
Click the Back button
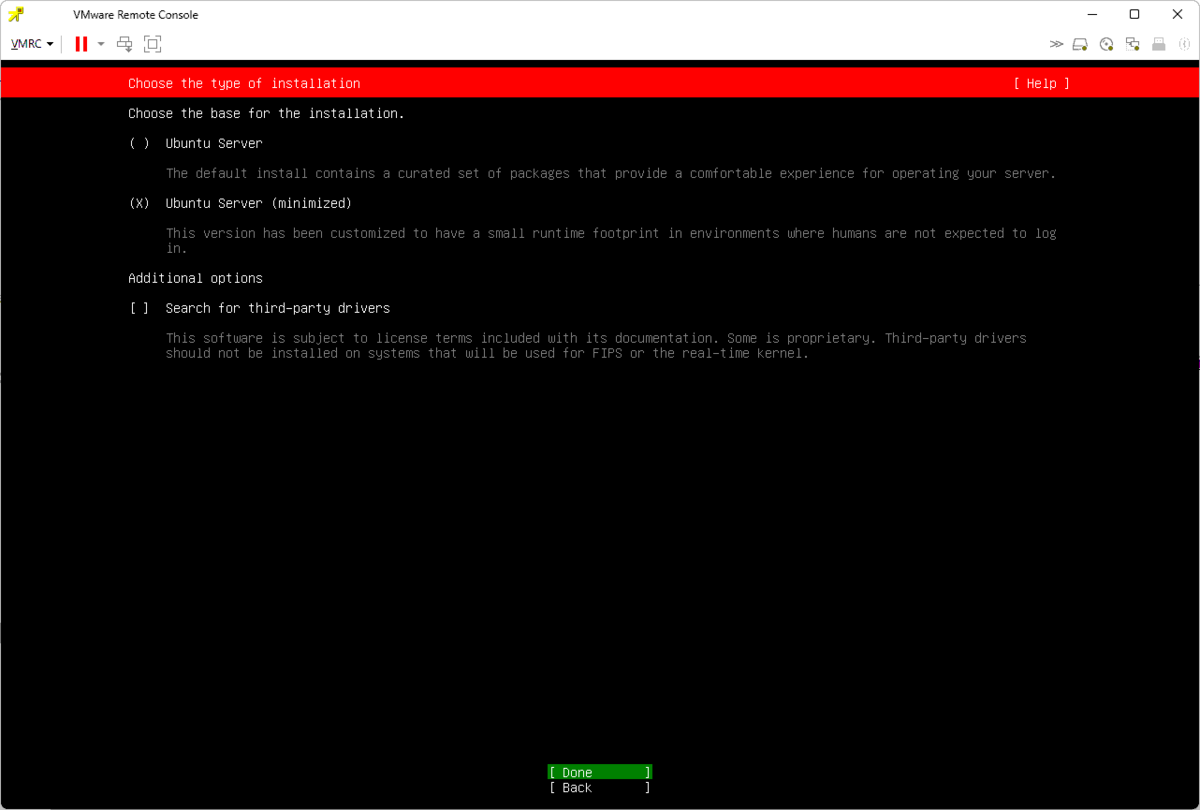click(600, 788)
